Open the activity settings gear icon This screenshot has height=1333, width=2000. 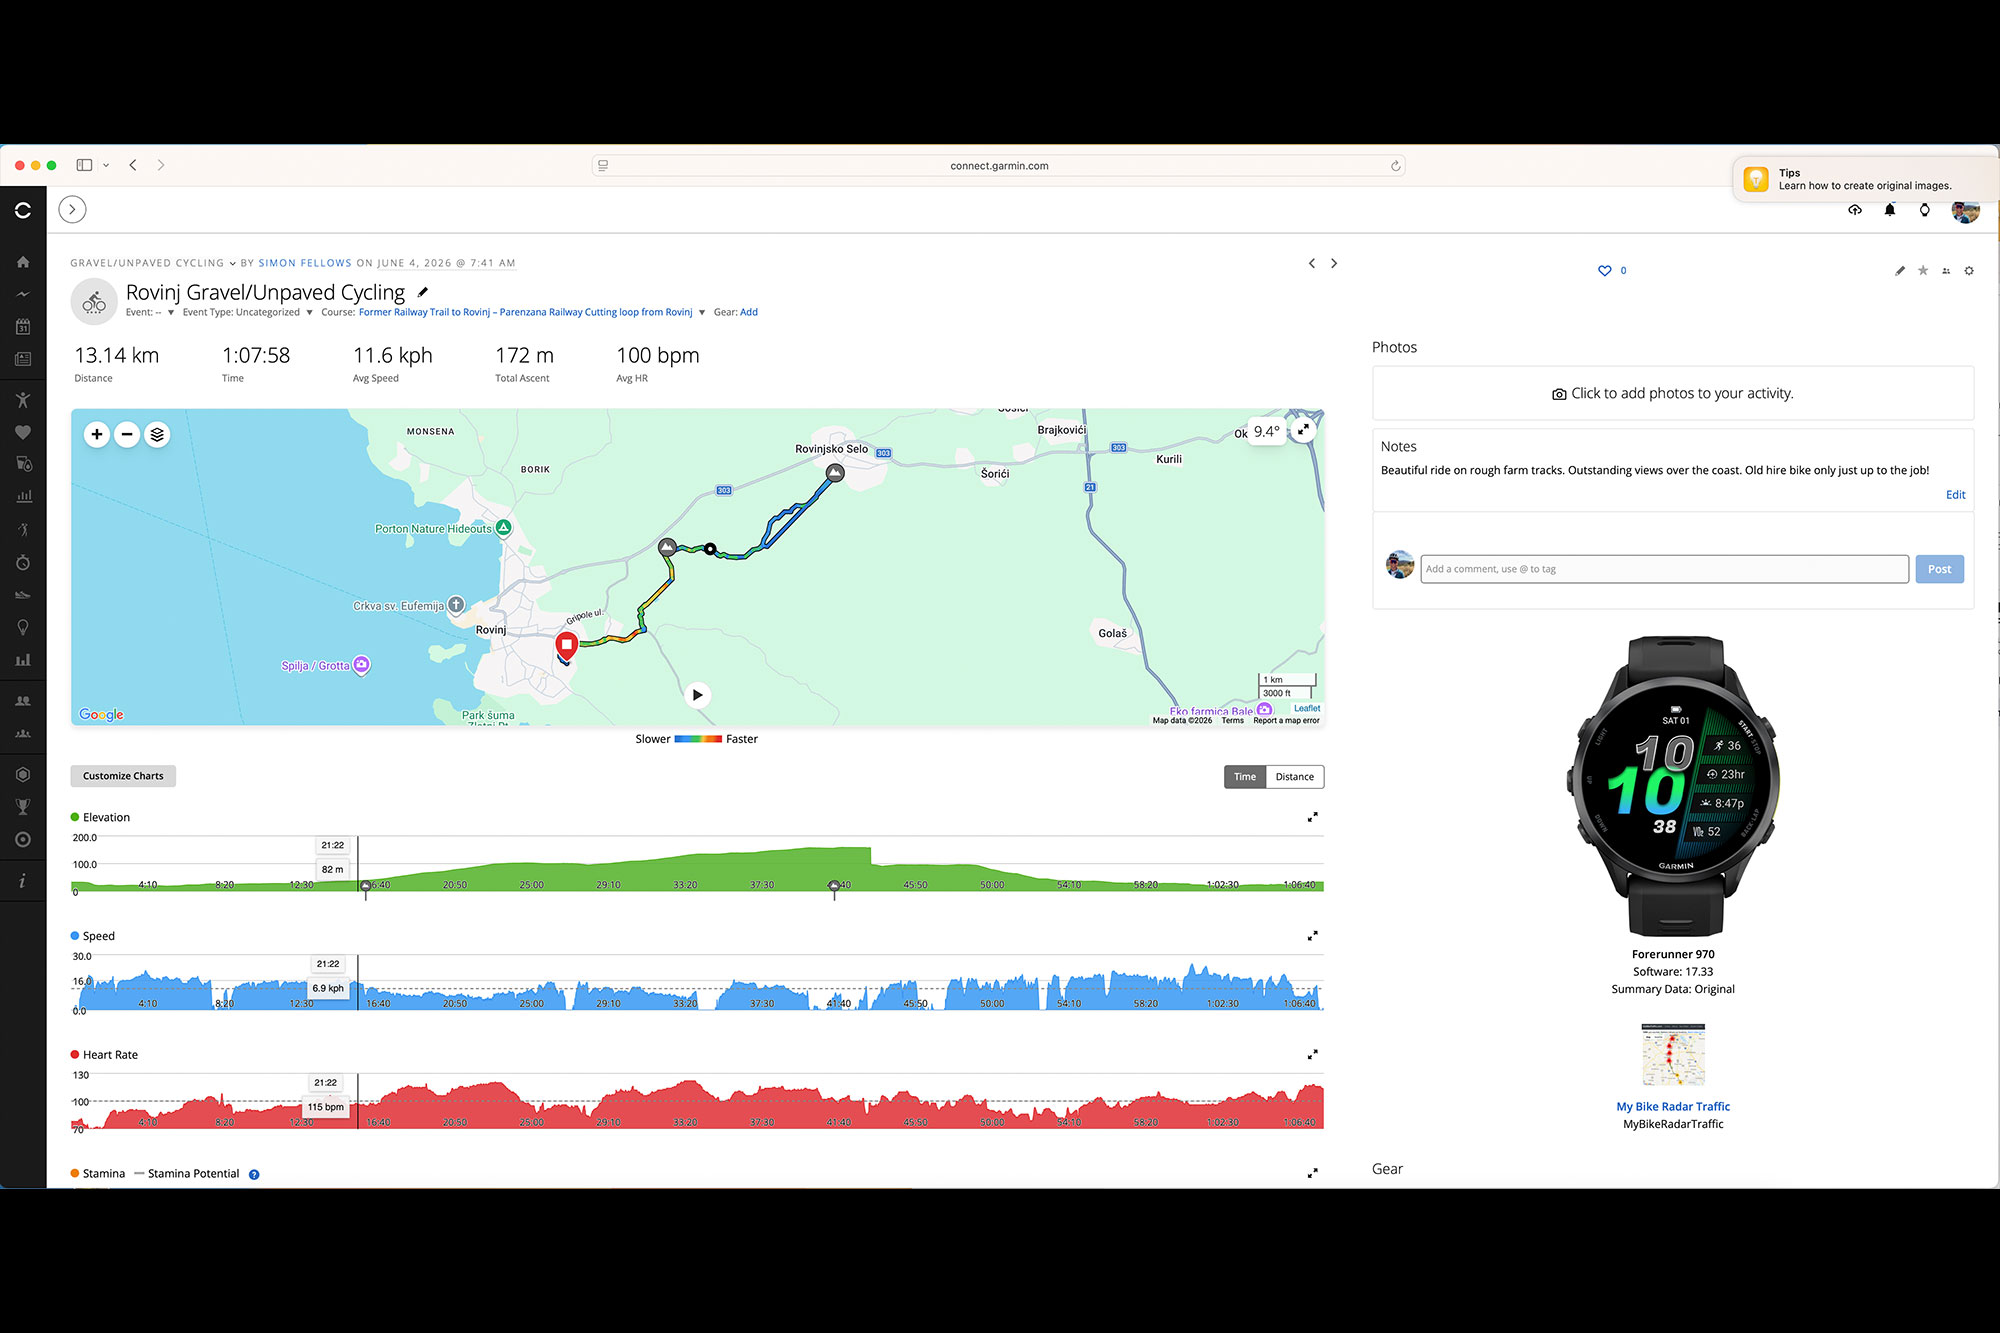pos(1969,271)
